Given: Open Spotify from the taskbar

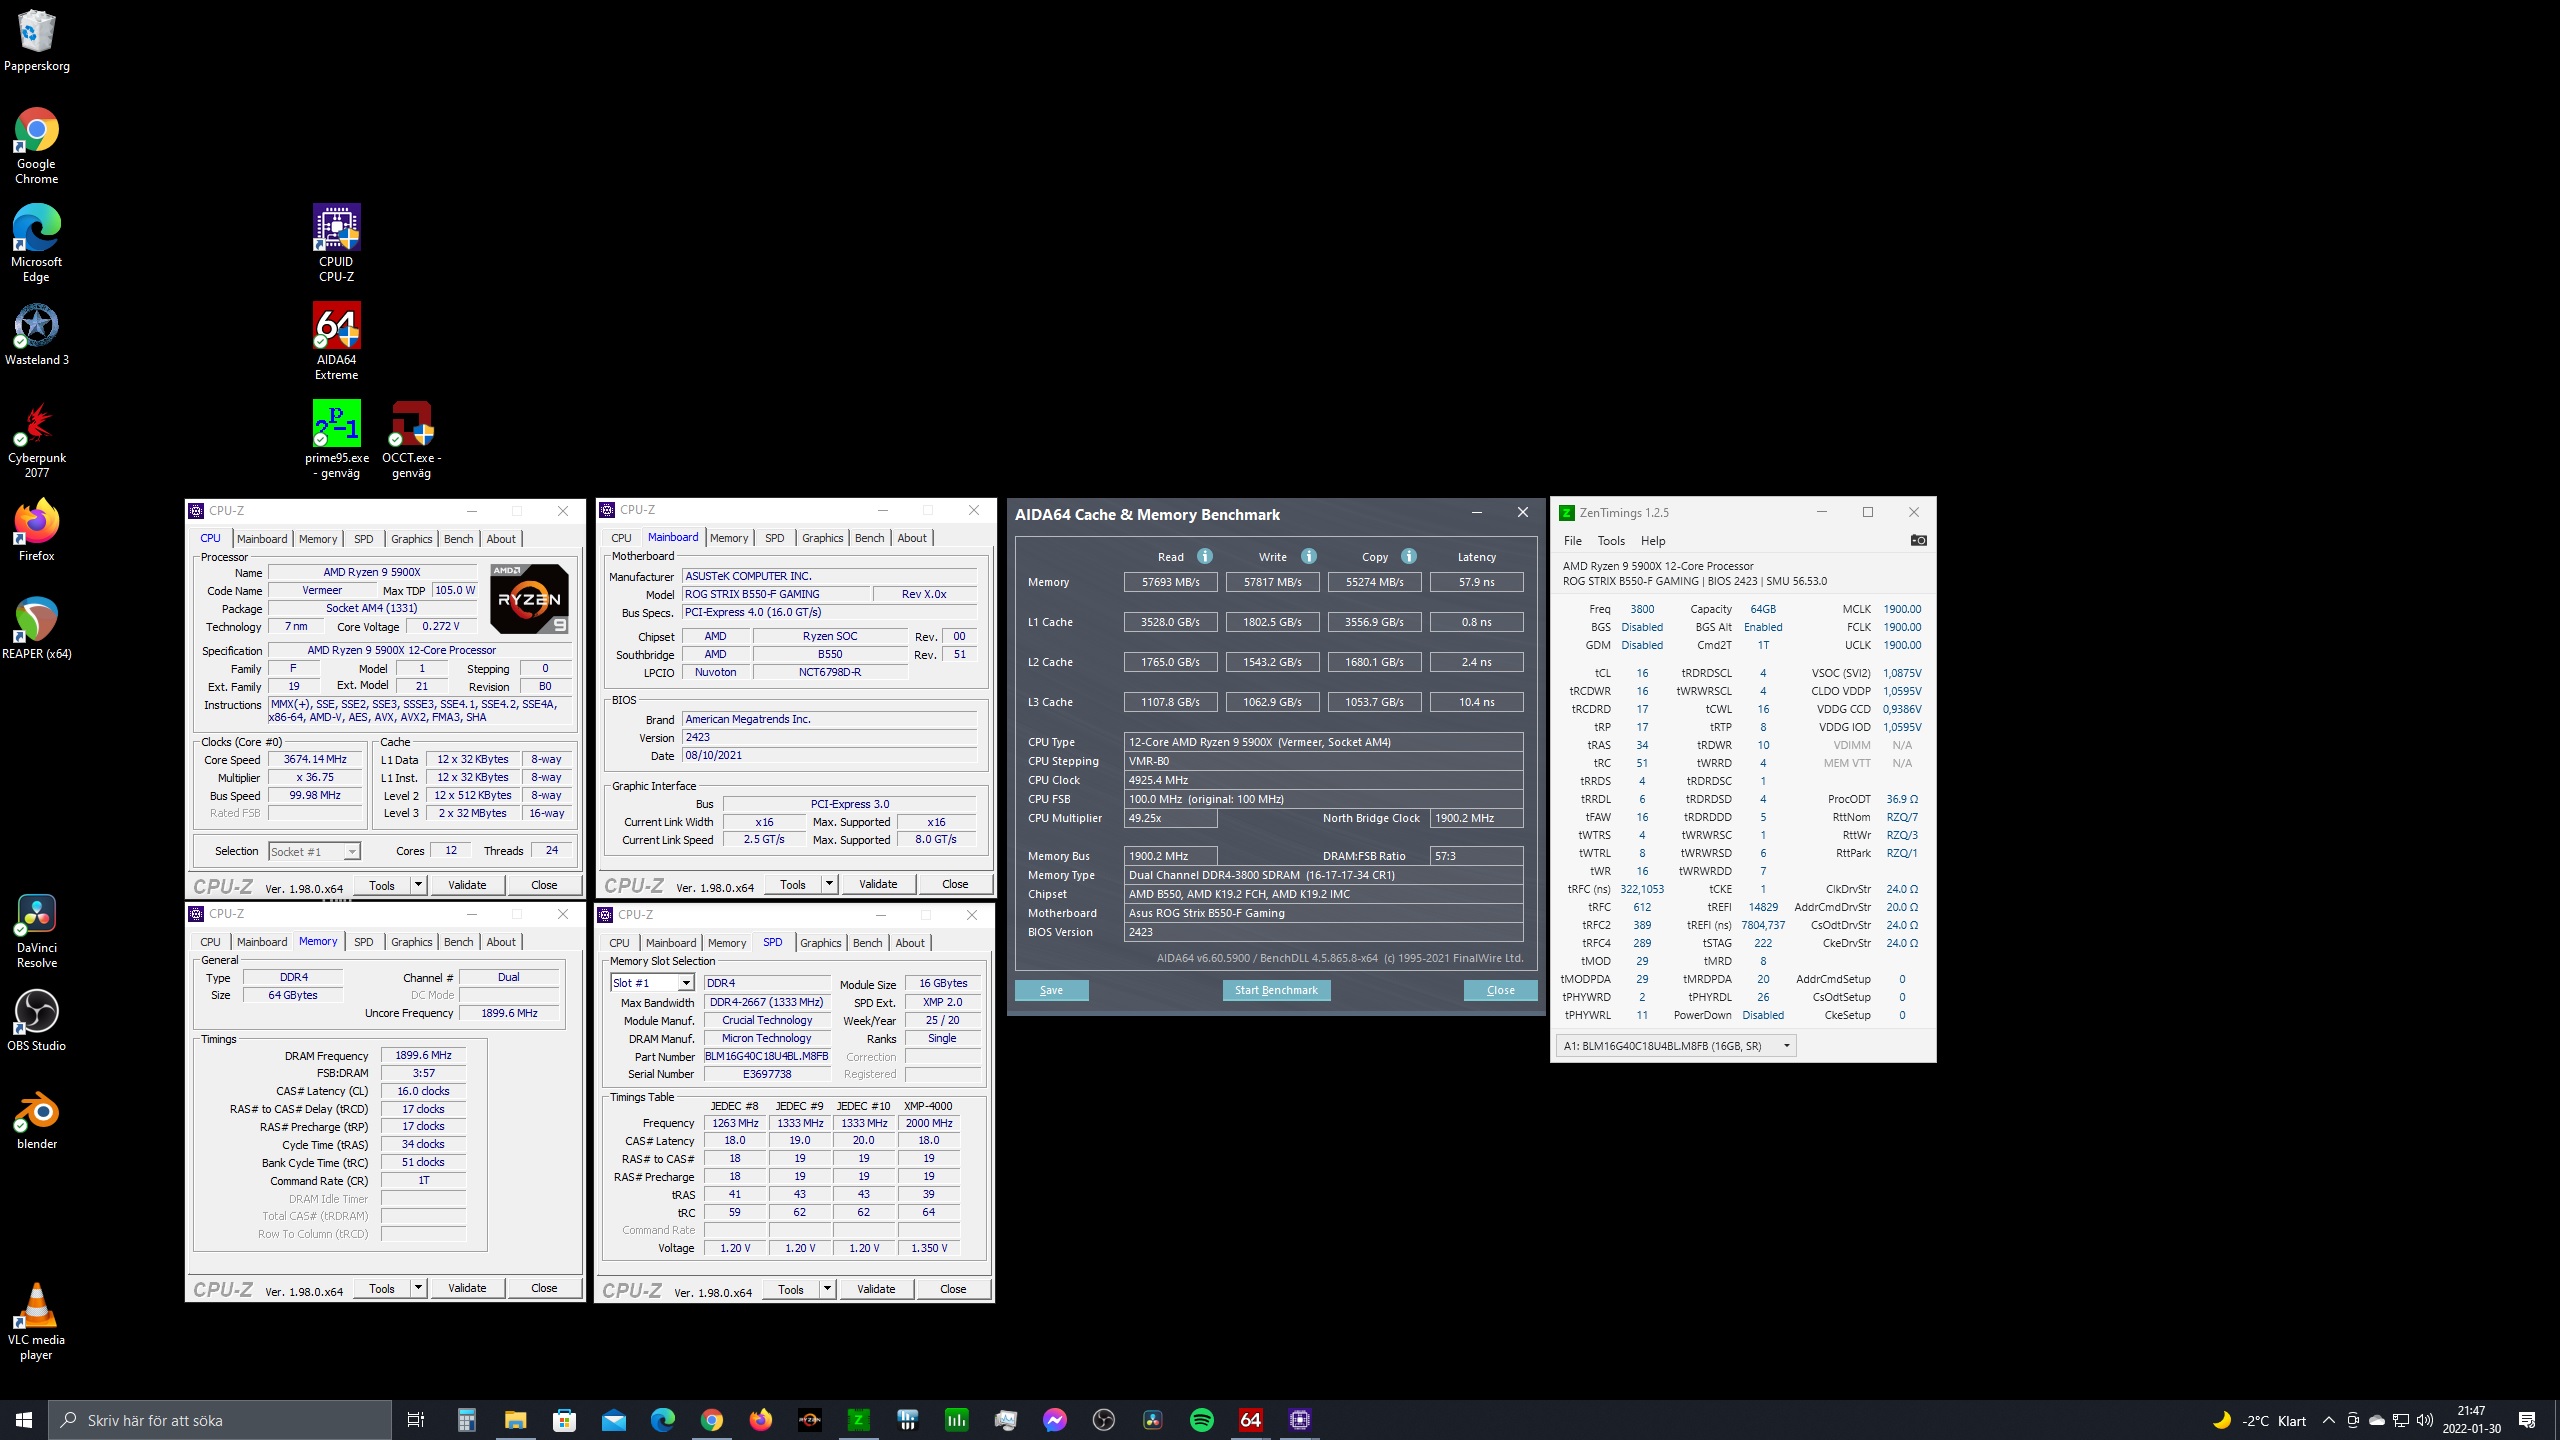Looking at the screenshot, I should (1202, 1420).
